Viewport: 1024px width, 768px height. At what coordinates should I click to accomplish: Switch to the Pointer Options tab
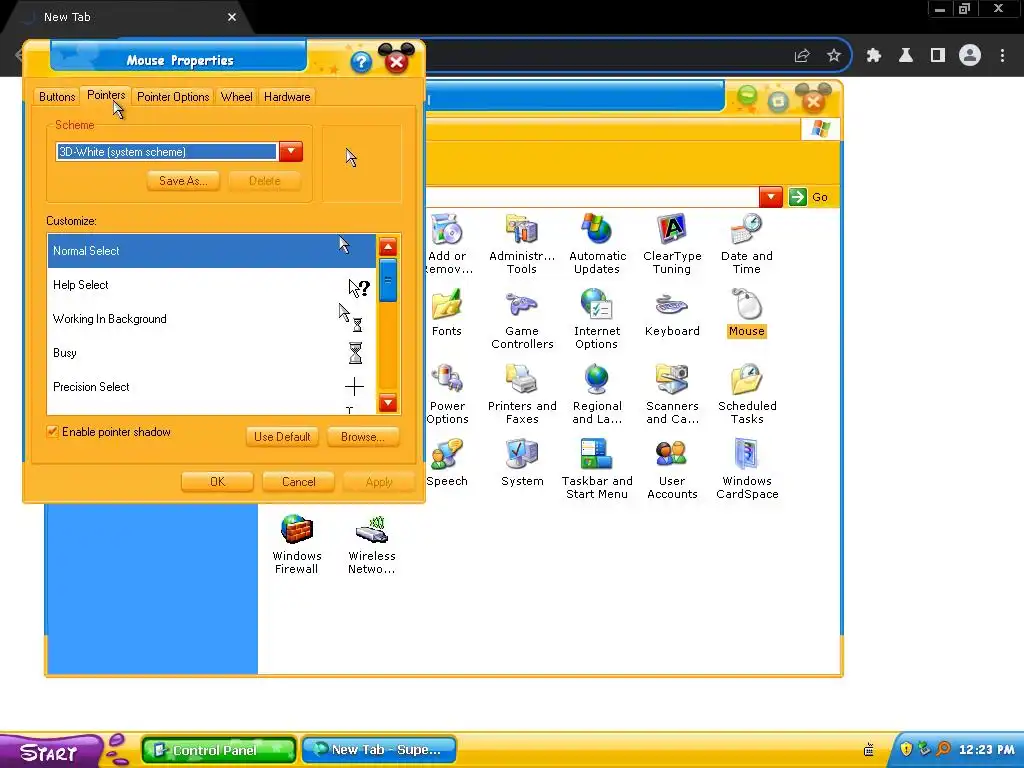pos(173,97)
